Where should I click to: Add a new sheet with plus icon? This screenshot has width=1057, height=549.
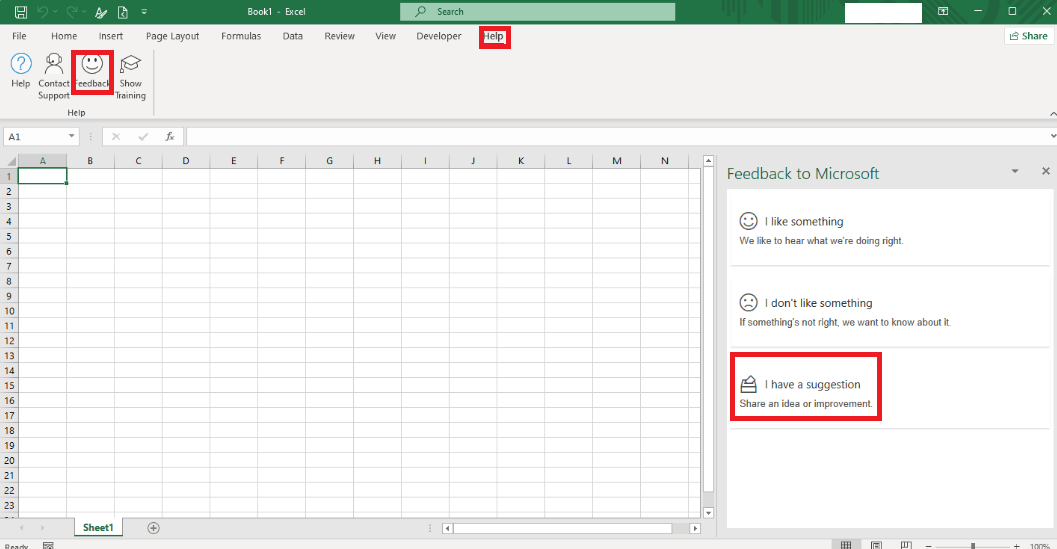pos(153,528)
